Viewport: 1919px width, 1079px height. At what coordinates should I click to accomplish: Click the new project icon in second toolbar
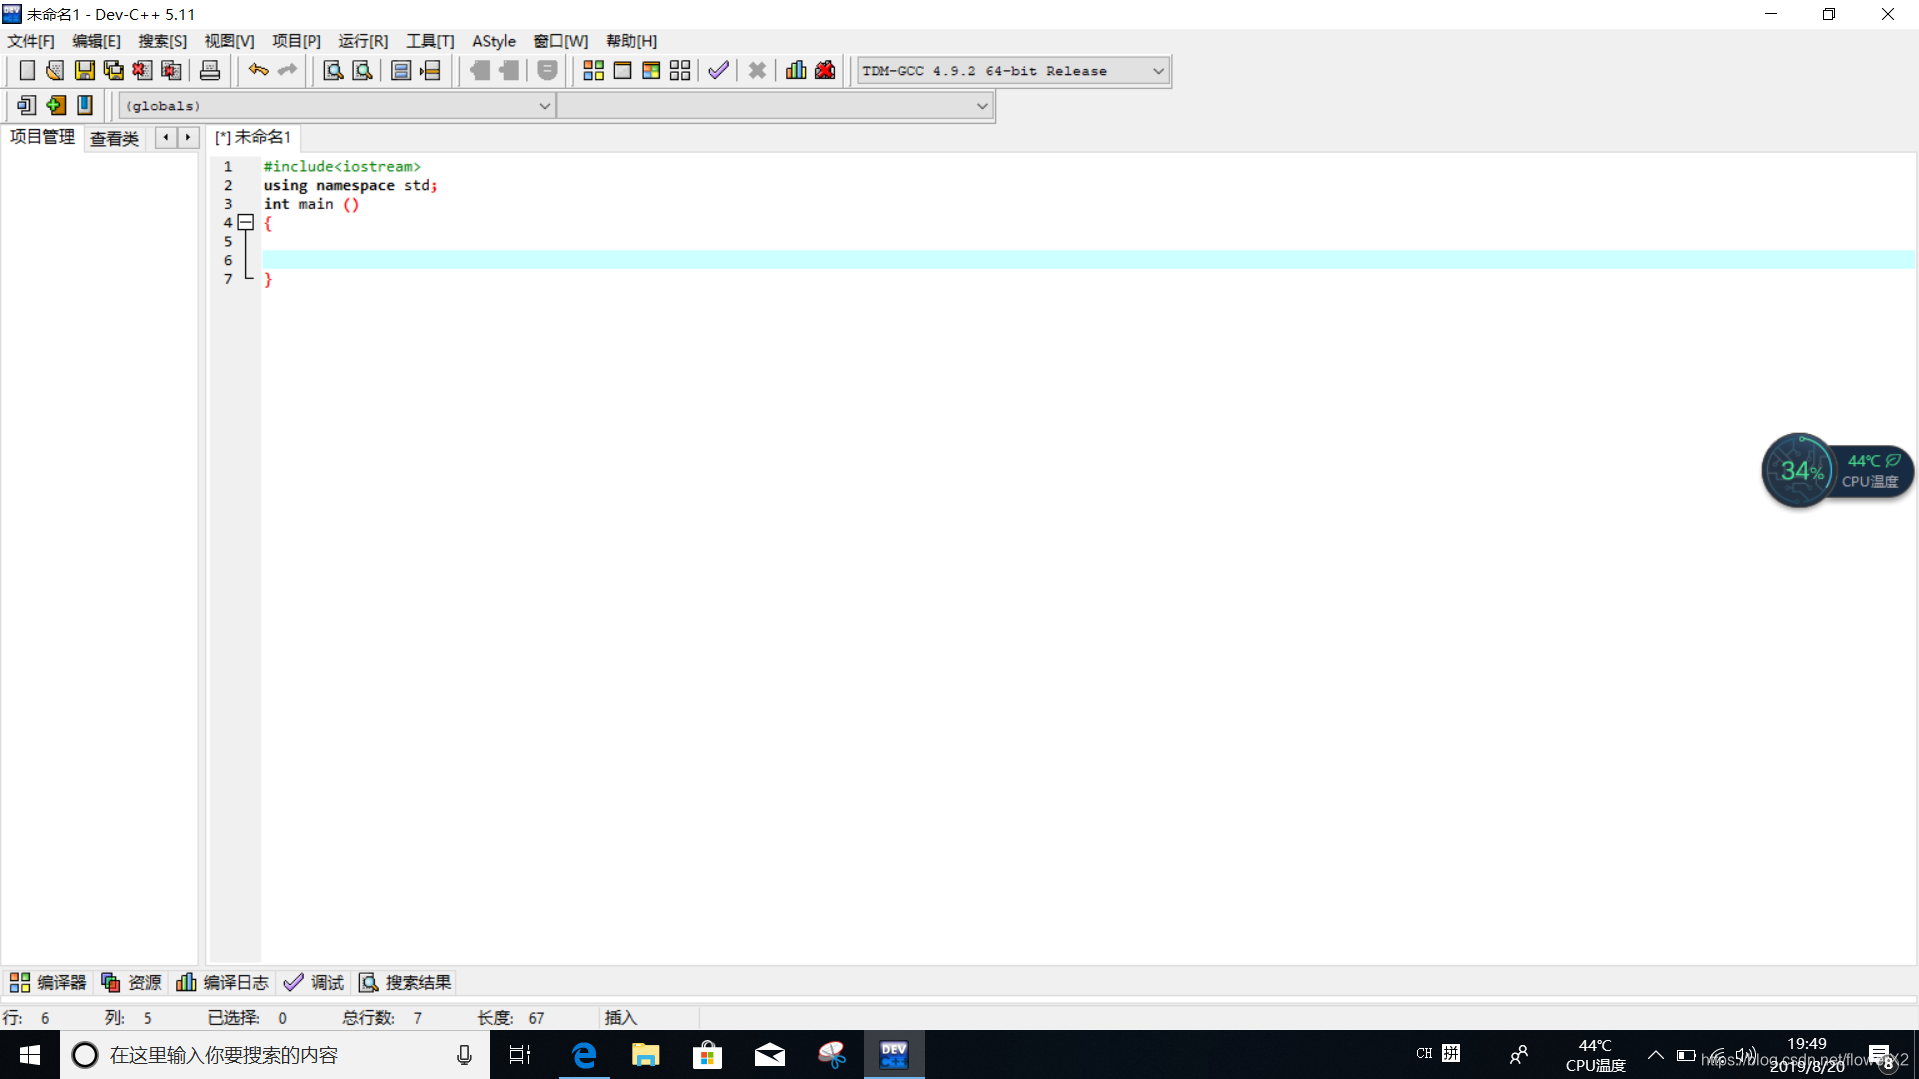click(27, 105)
